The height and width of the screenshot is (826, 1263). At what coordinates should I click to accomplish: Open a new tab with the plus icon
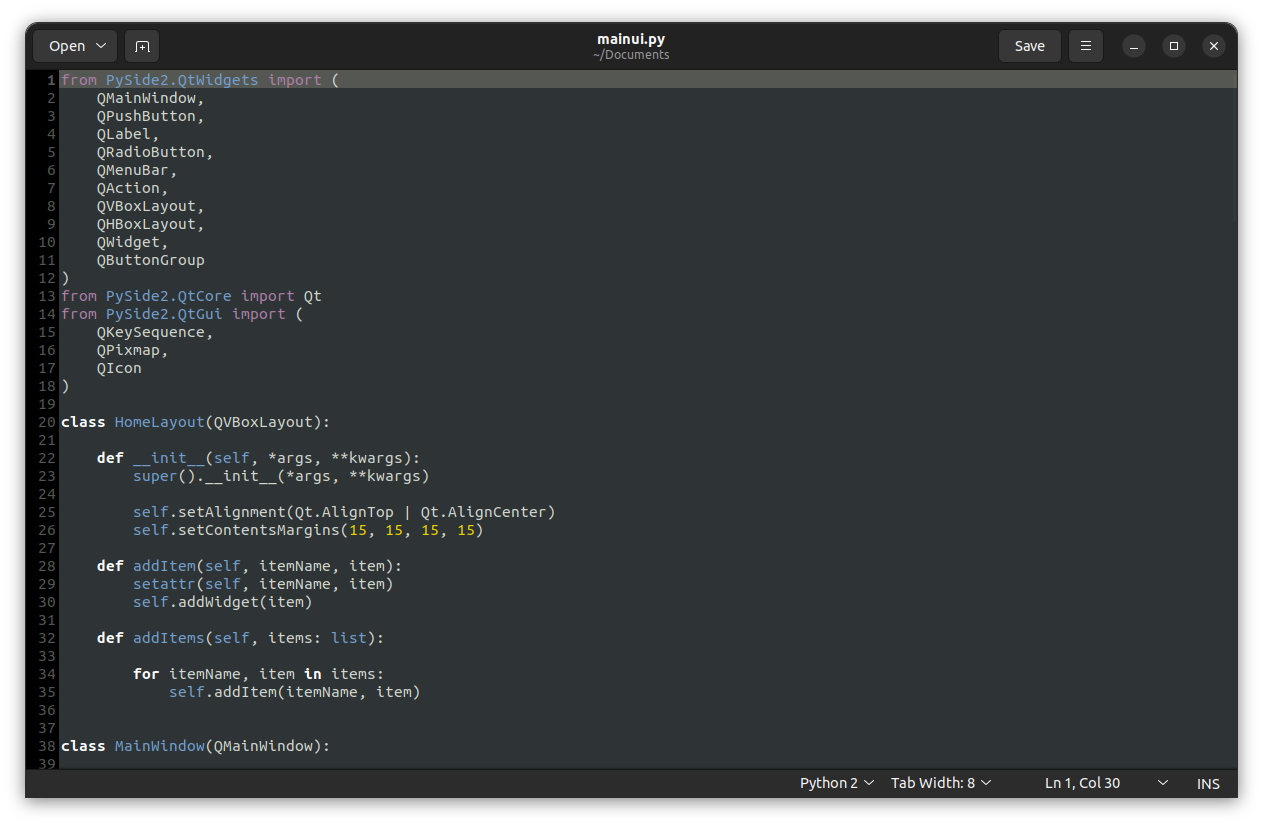(x=141, y=45)
